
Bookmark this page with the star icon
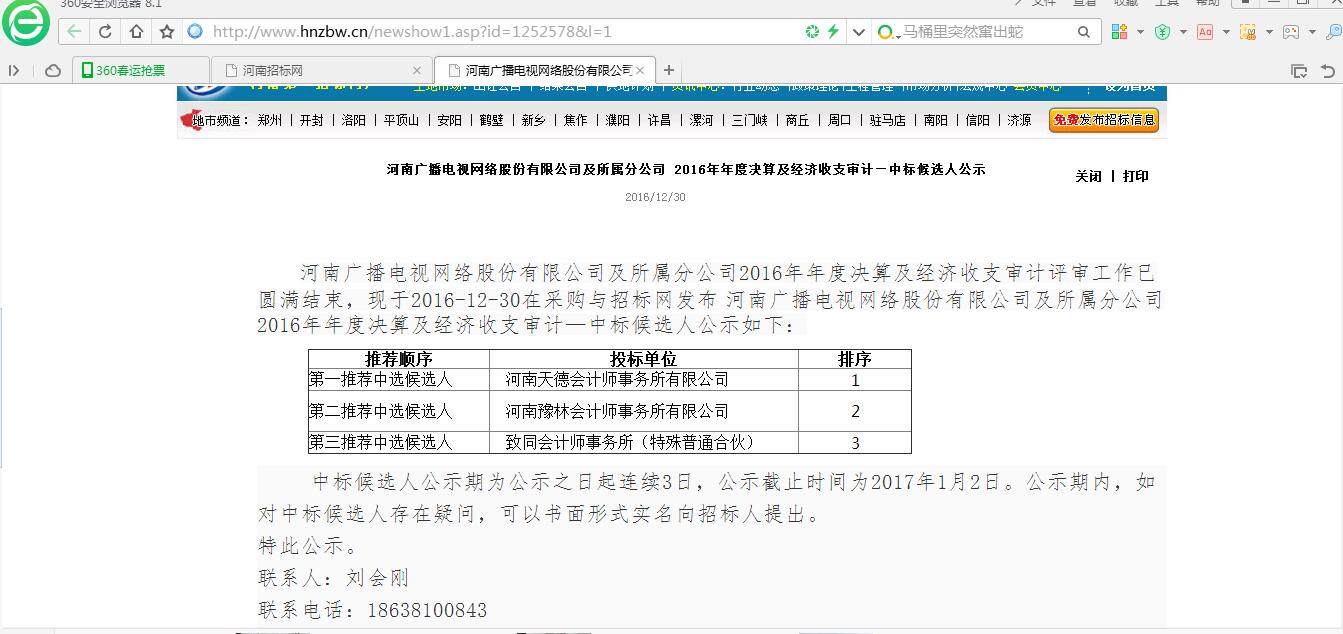167,32
